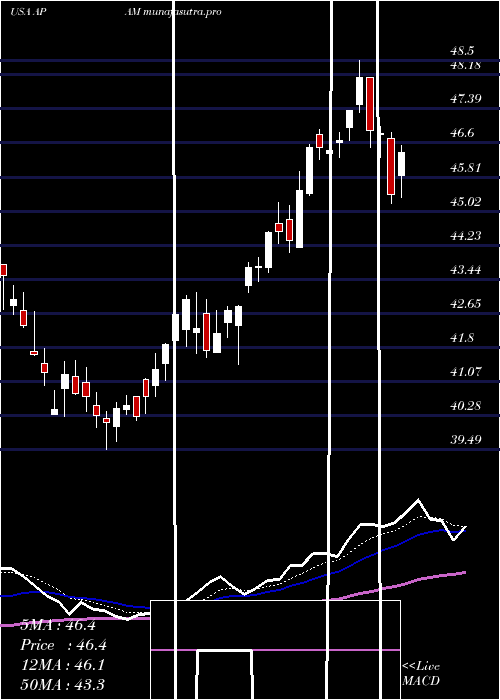The width and height of the screenshot is (500, 700).
Task: Click the 48.5 price axis label
Action: click(464, 51)
